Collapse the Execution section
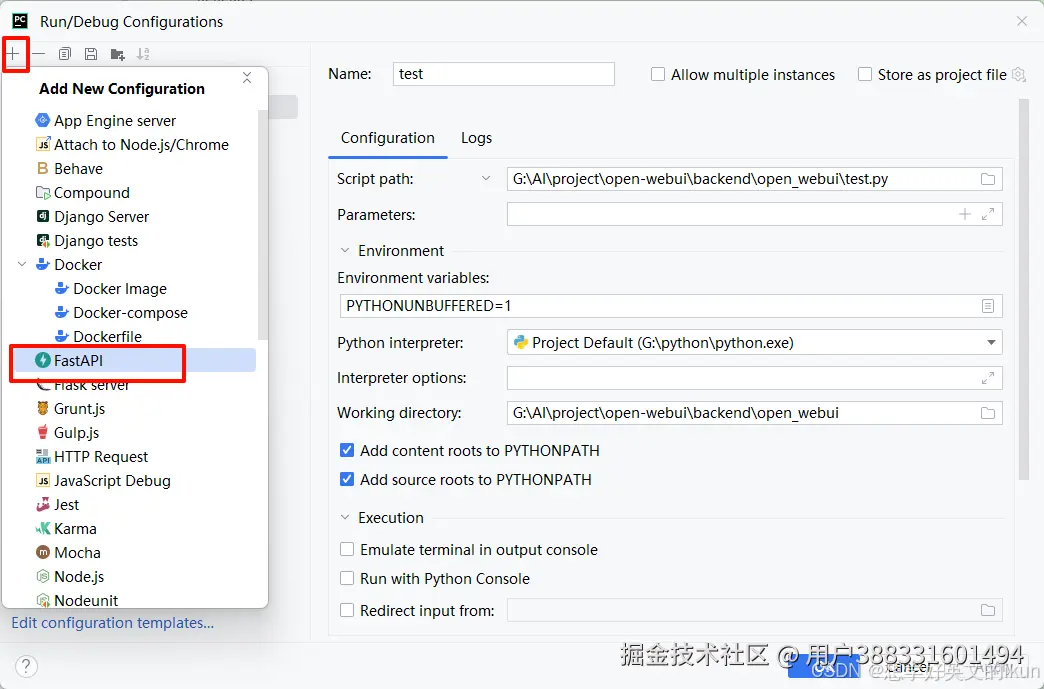The image size is (1044, 689). coord(345,517)
